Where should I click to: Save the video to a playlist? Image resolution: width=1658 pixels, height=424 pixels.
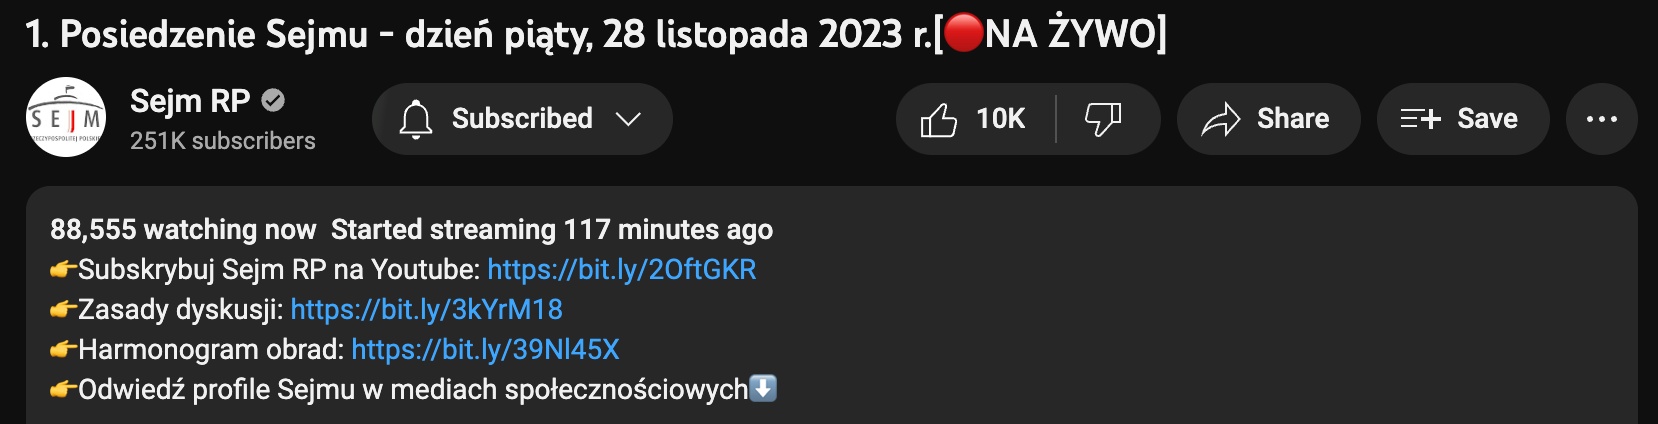[1463, 119]
